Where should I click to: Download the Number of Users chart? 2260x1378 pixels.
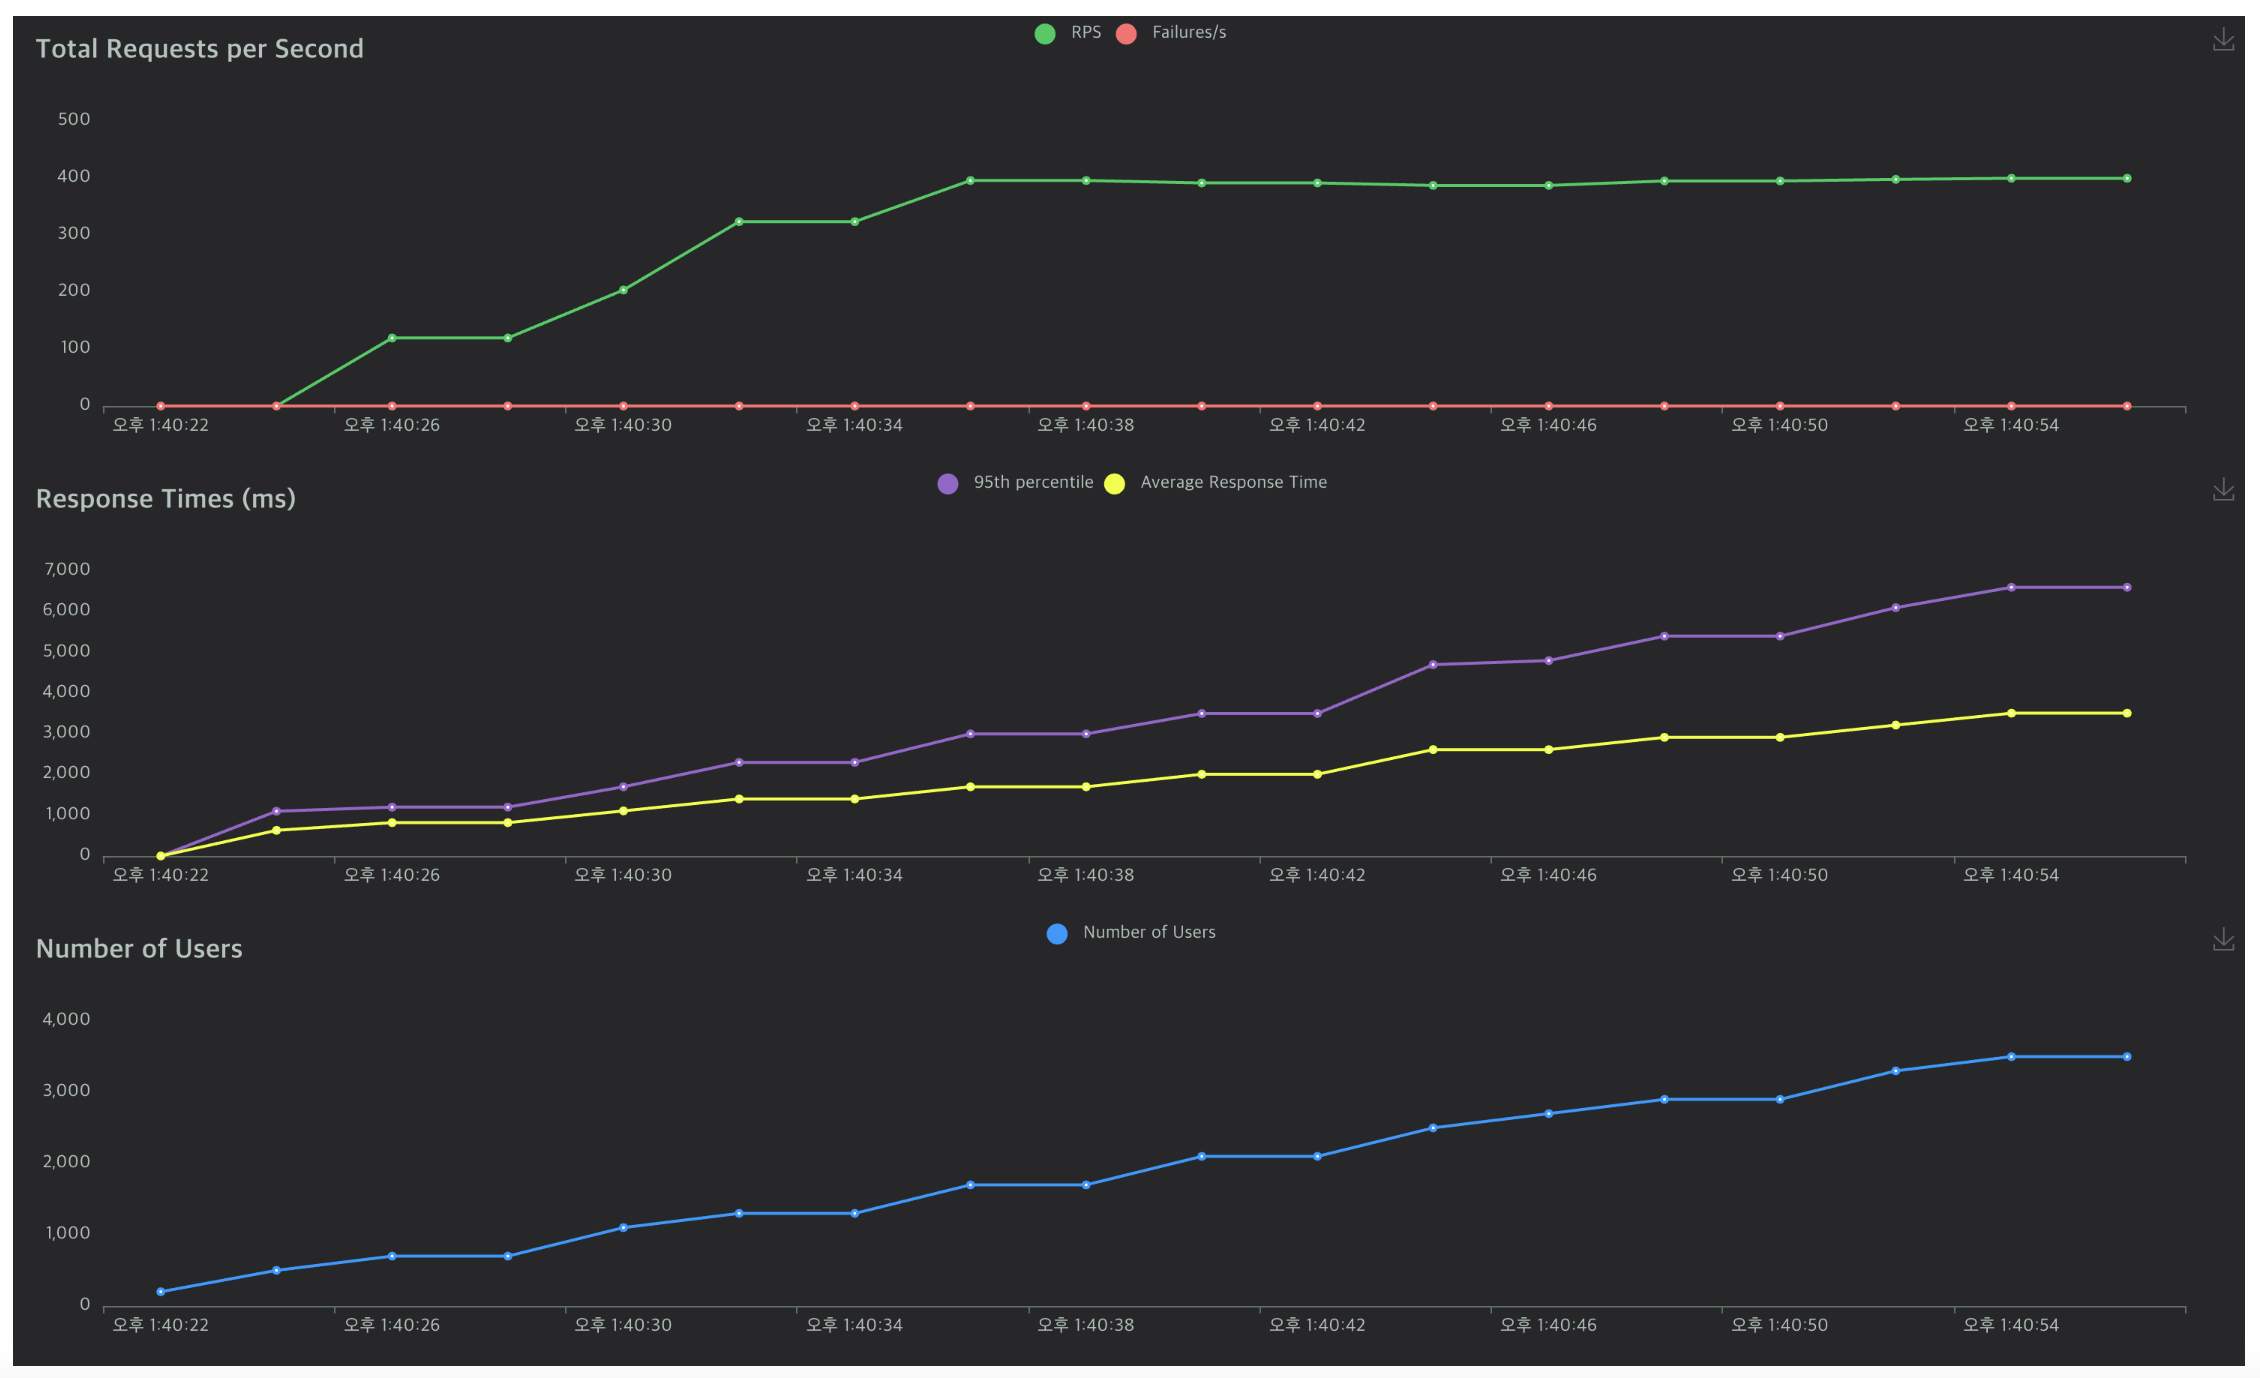(x=2222, y=939)
